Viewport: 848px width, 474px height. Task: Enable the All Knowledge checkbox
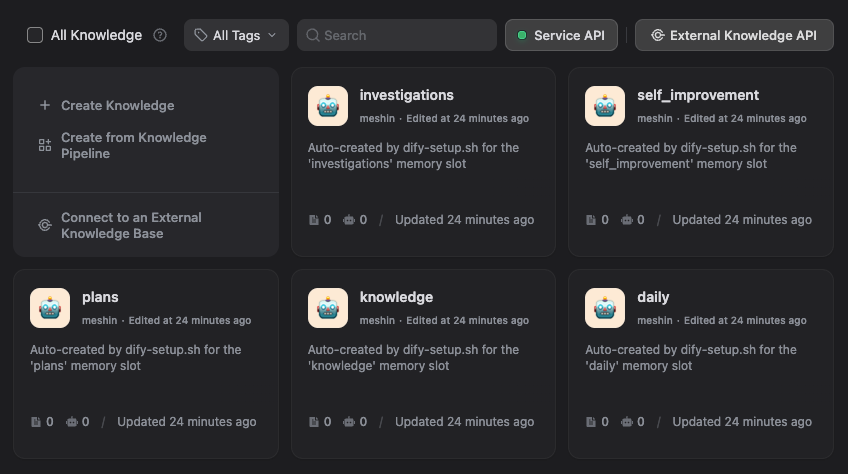(x=35, y=35)
